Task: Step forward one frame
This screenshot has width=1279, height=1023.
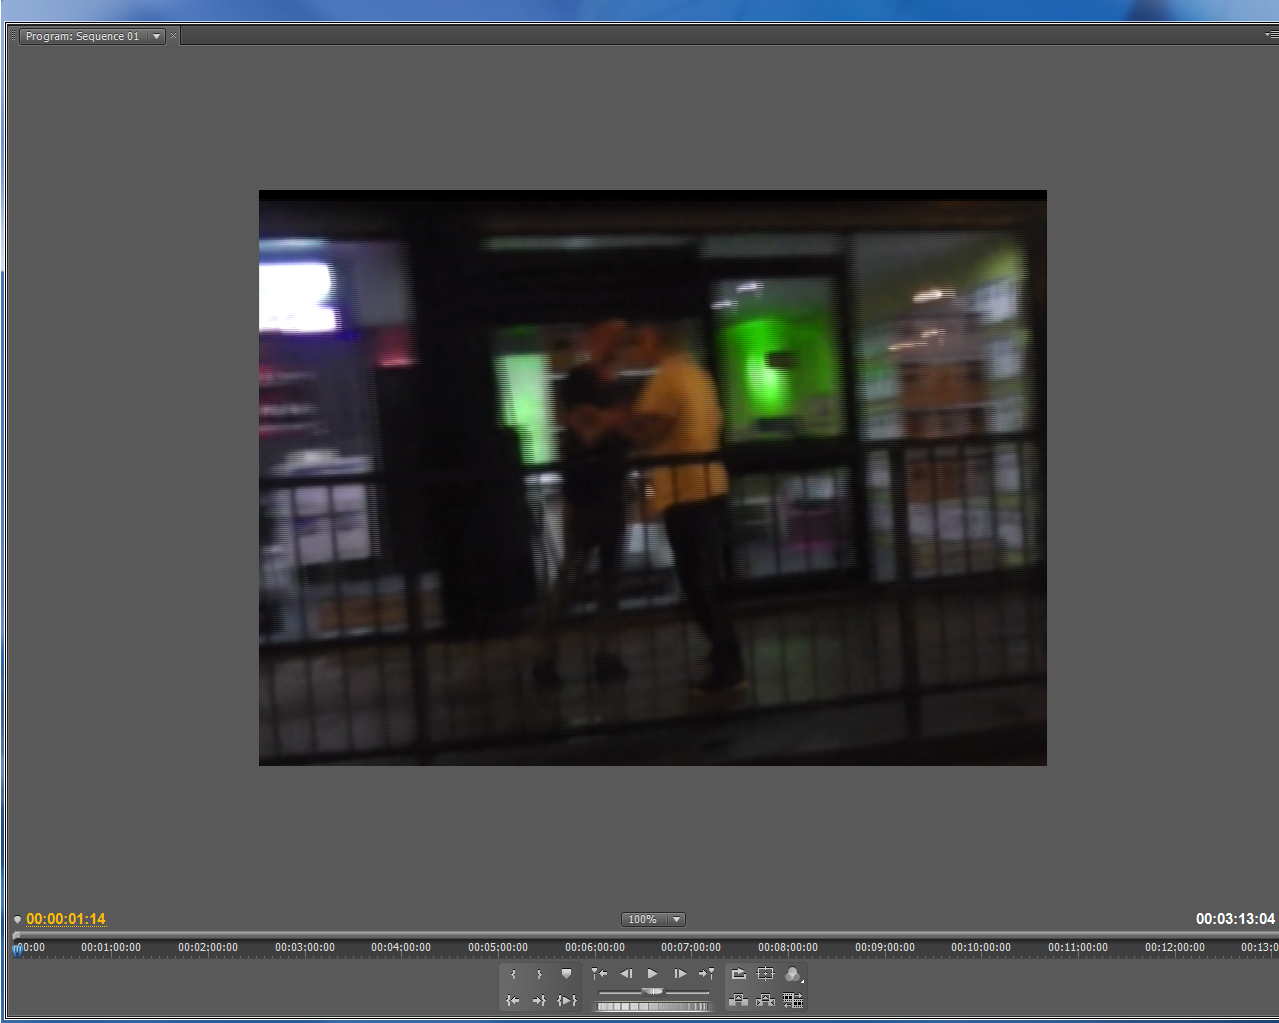Action: 680,974
